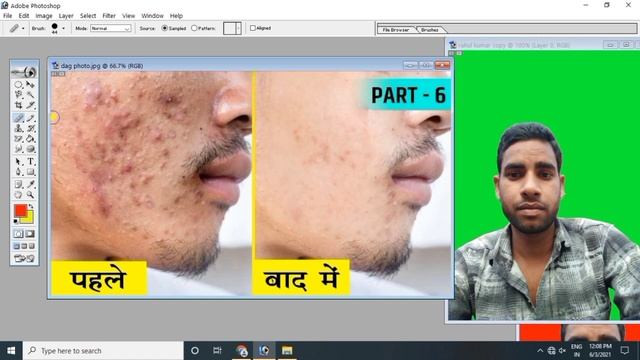
Task: Open the Window menu
Action: pos(152,16)
